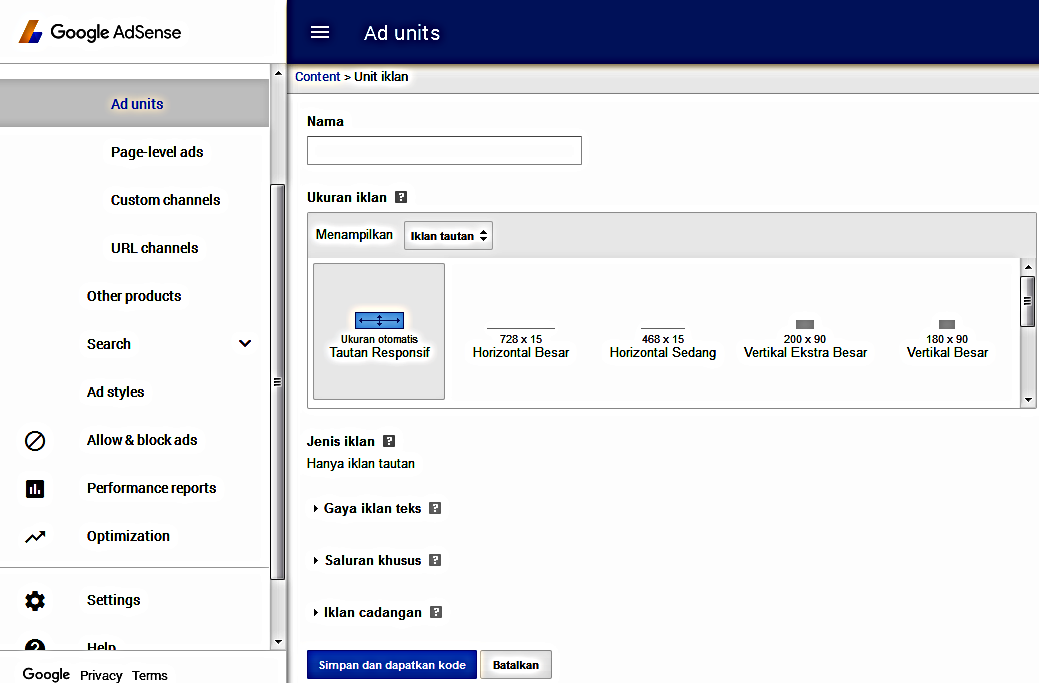Expand the Search section in sidebar

coord(245,344)
